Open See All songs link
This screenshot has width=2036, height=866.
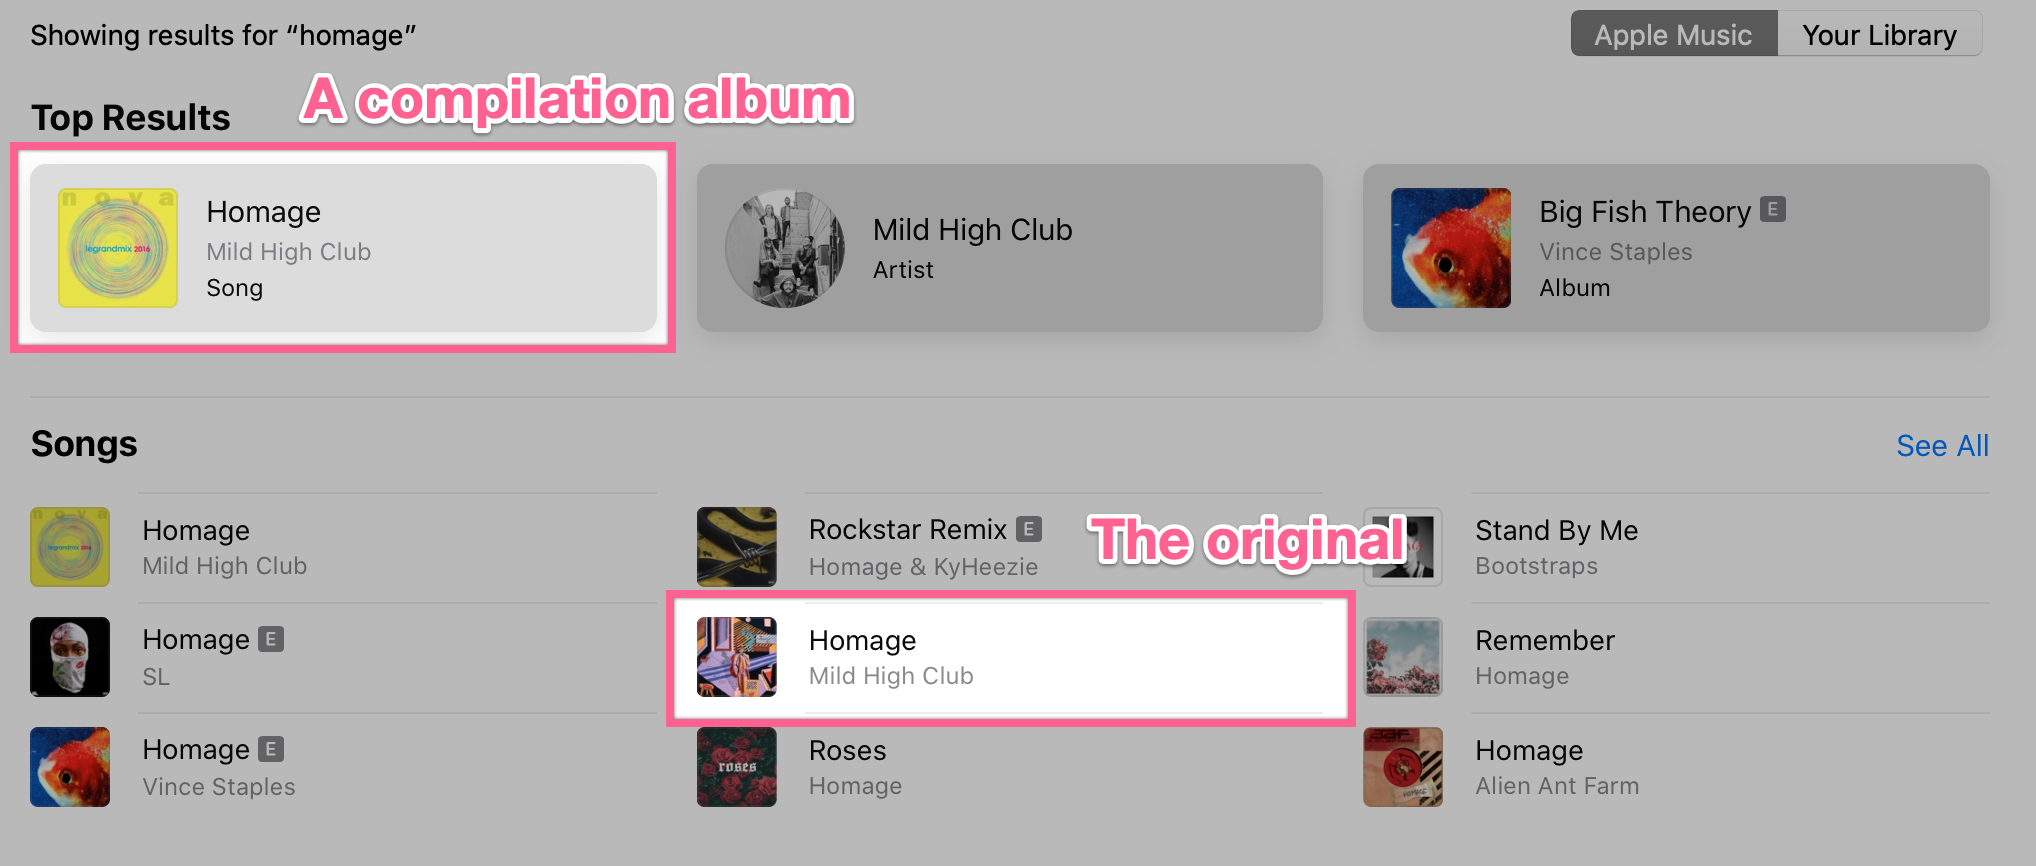click(1942, 445)
